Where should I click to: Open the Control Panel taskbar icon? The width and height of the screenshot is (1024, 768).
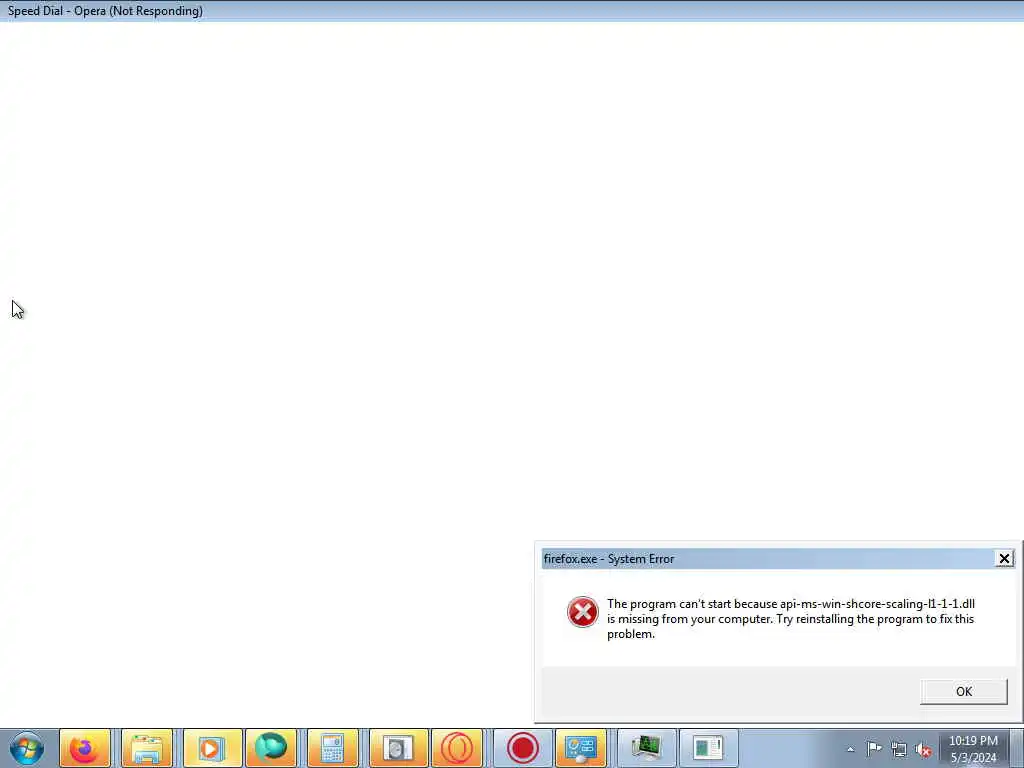click(x=581, y=748)
